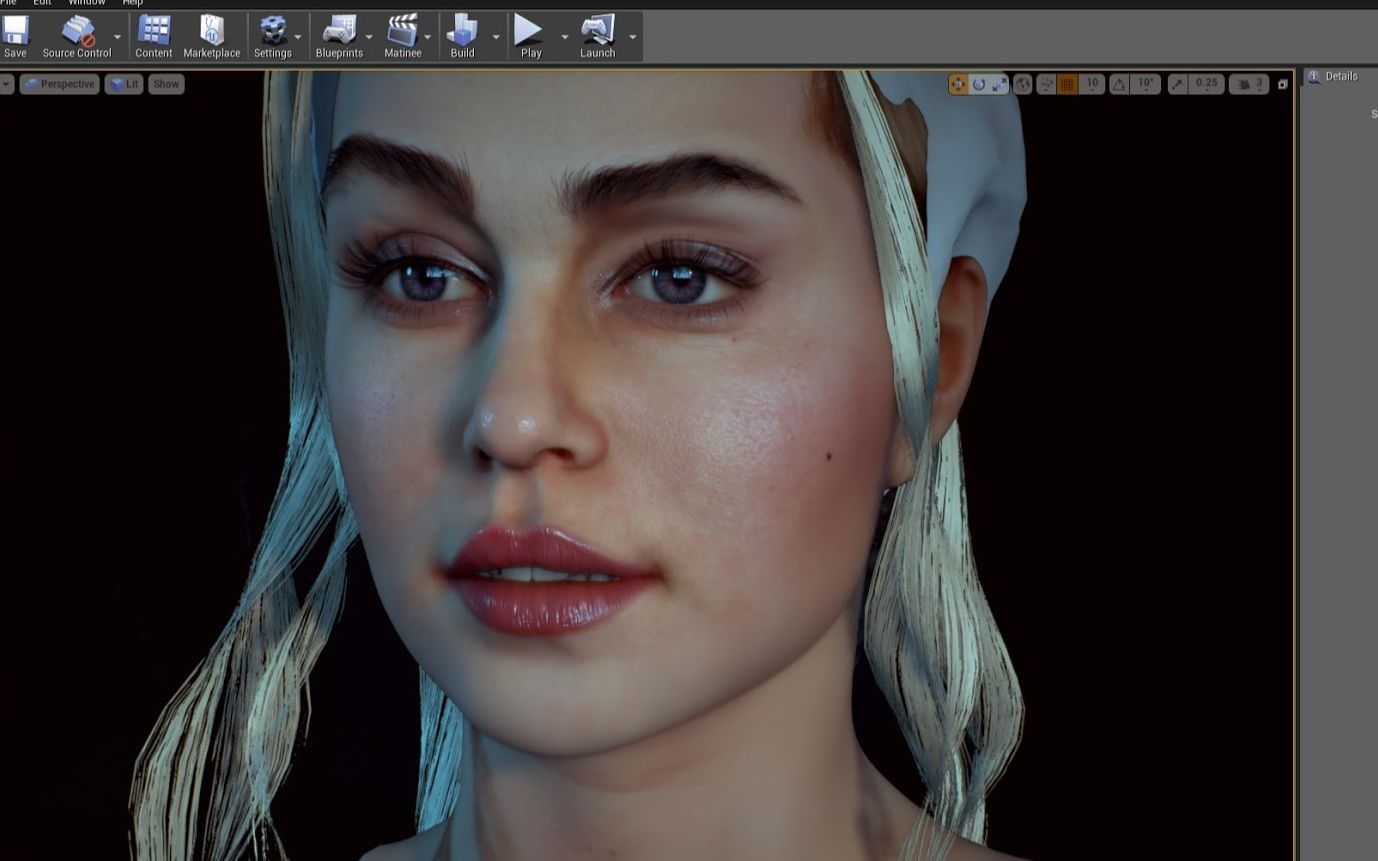The height and width of the screenshot is (861, 1378).
Task: Click the Launch icon
Action: [x=597, y=37]
